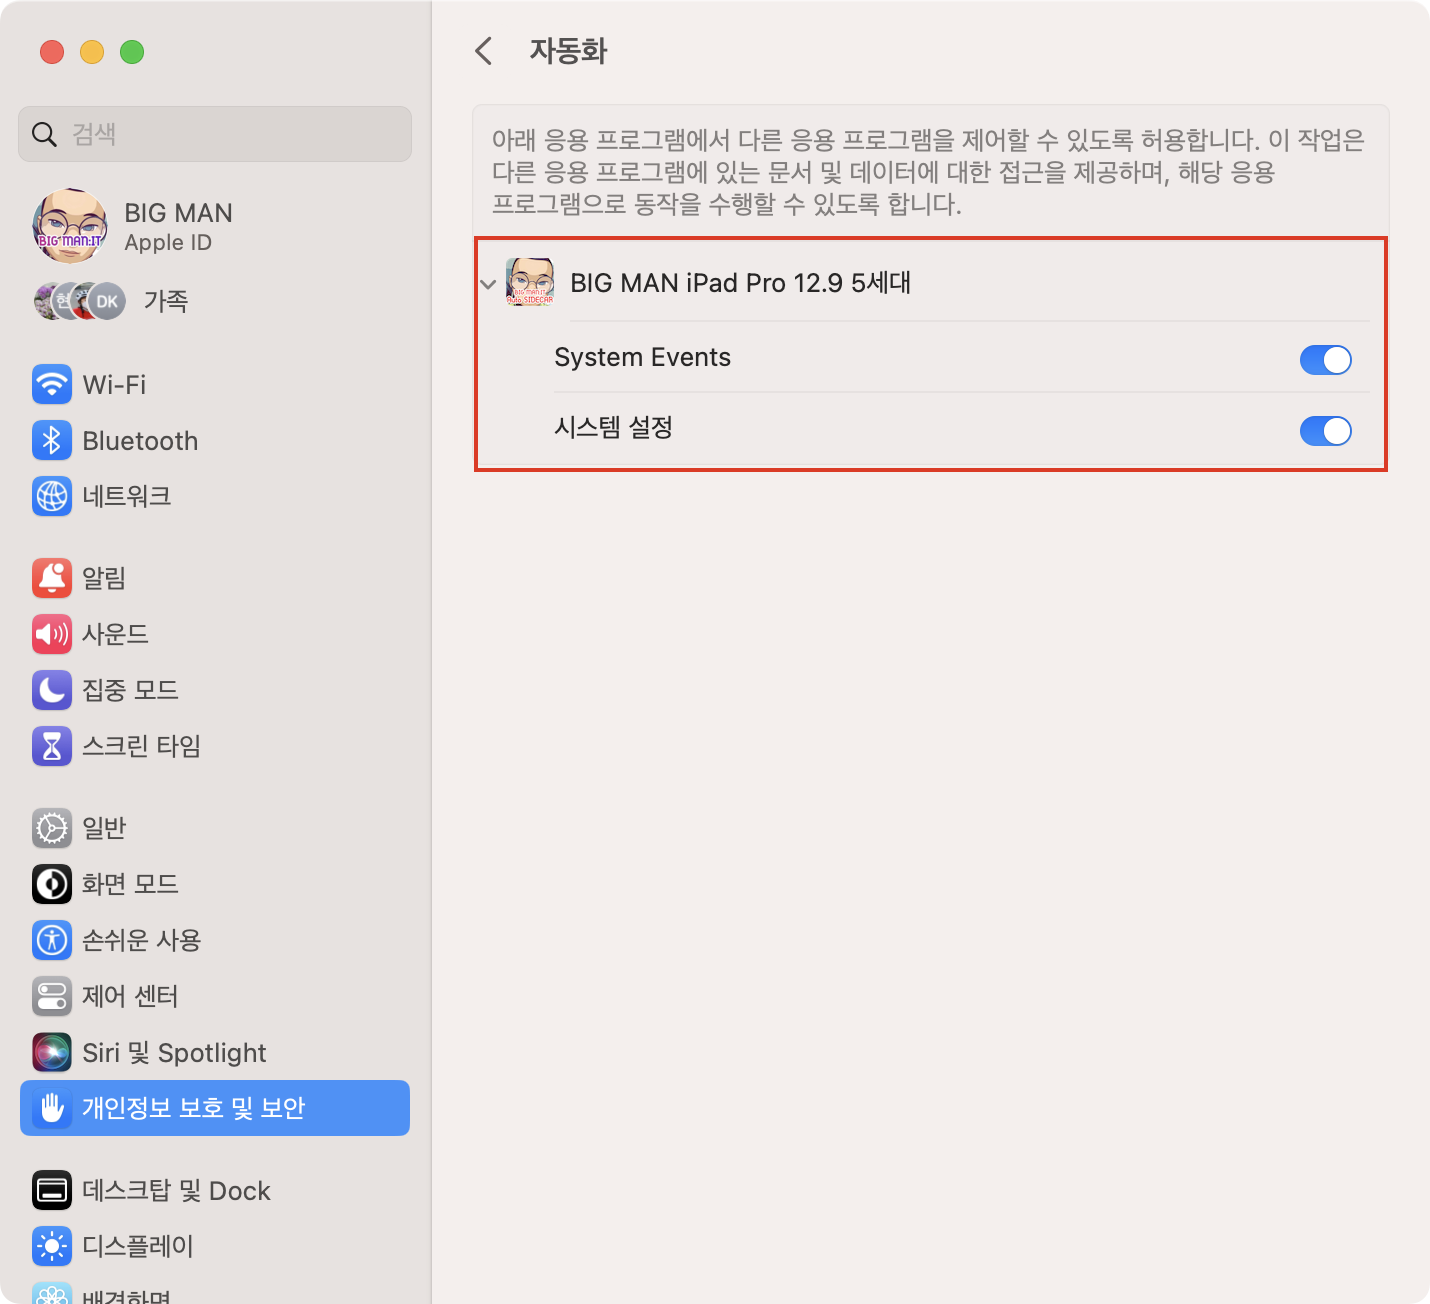1430x1304 pixels.
Task: Click the yellow minimize window button
Action: coord(92,52)
